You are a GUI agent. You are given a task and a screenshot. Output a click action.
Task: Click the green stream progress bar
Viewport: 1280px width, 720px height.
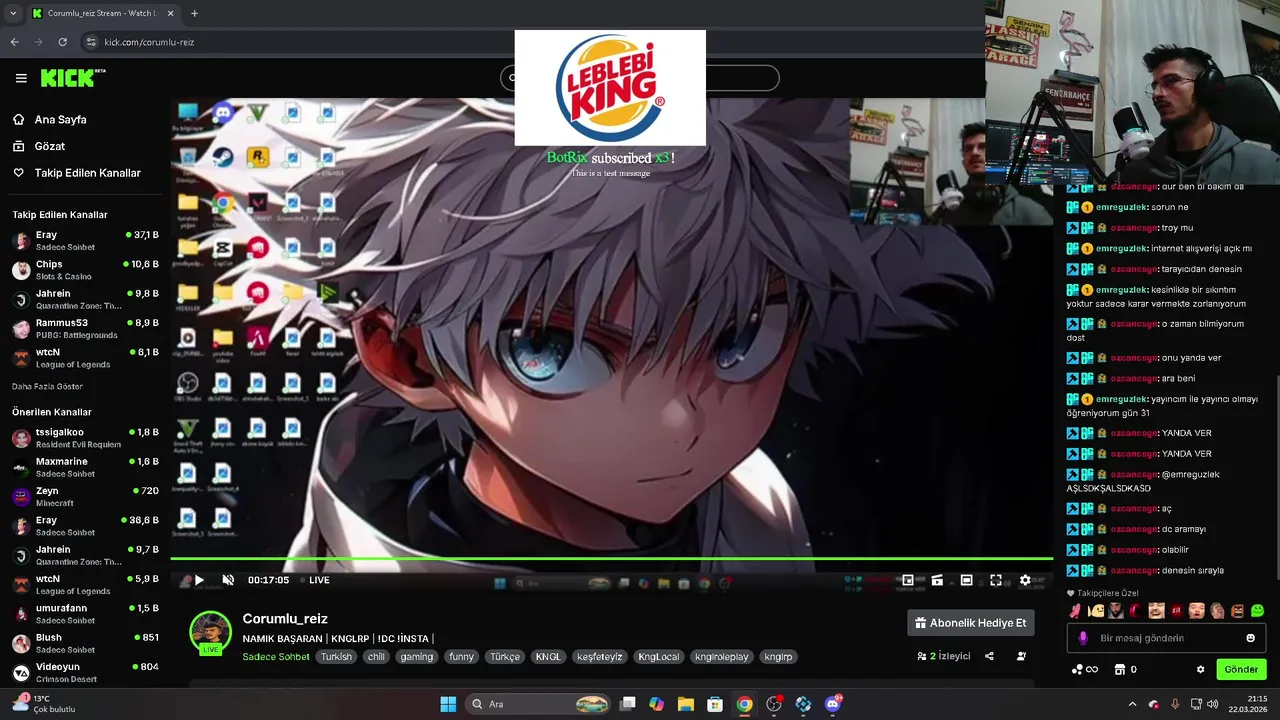pos(611,559)
